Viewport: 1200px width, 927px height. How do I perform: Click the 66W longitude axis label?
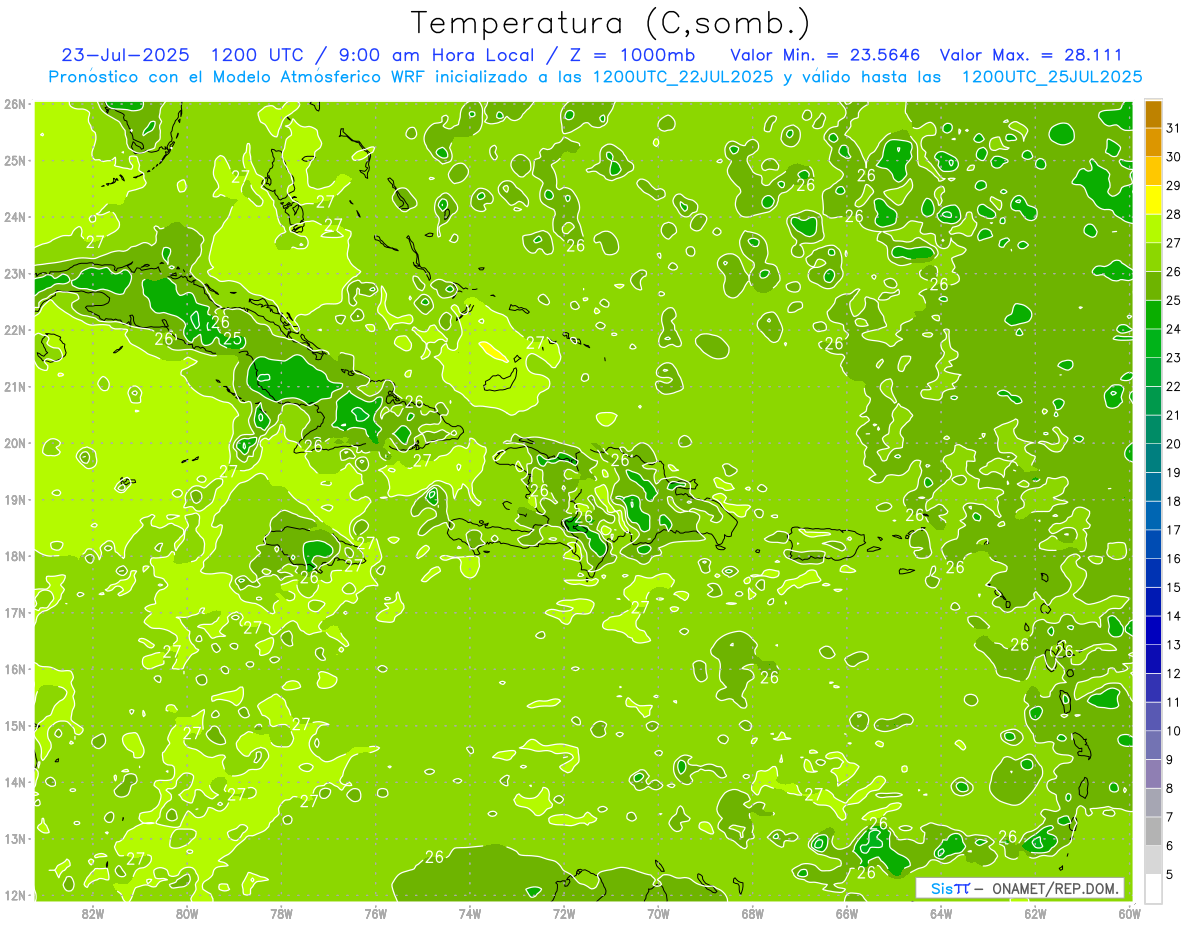(x=847, y=913)
